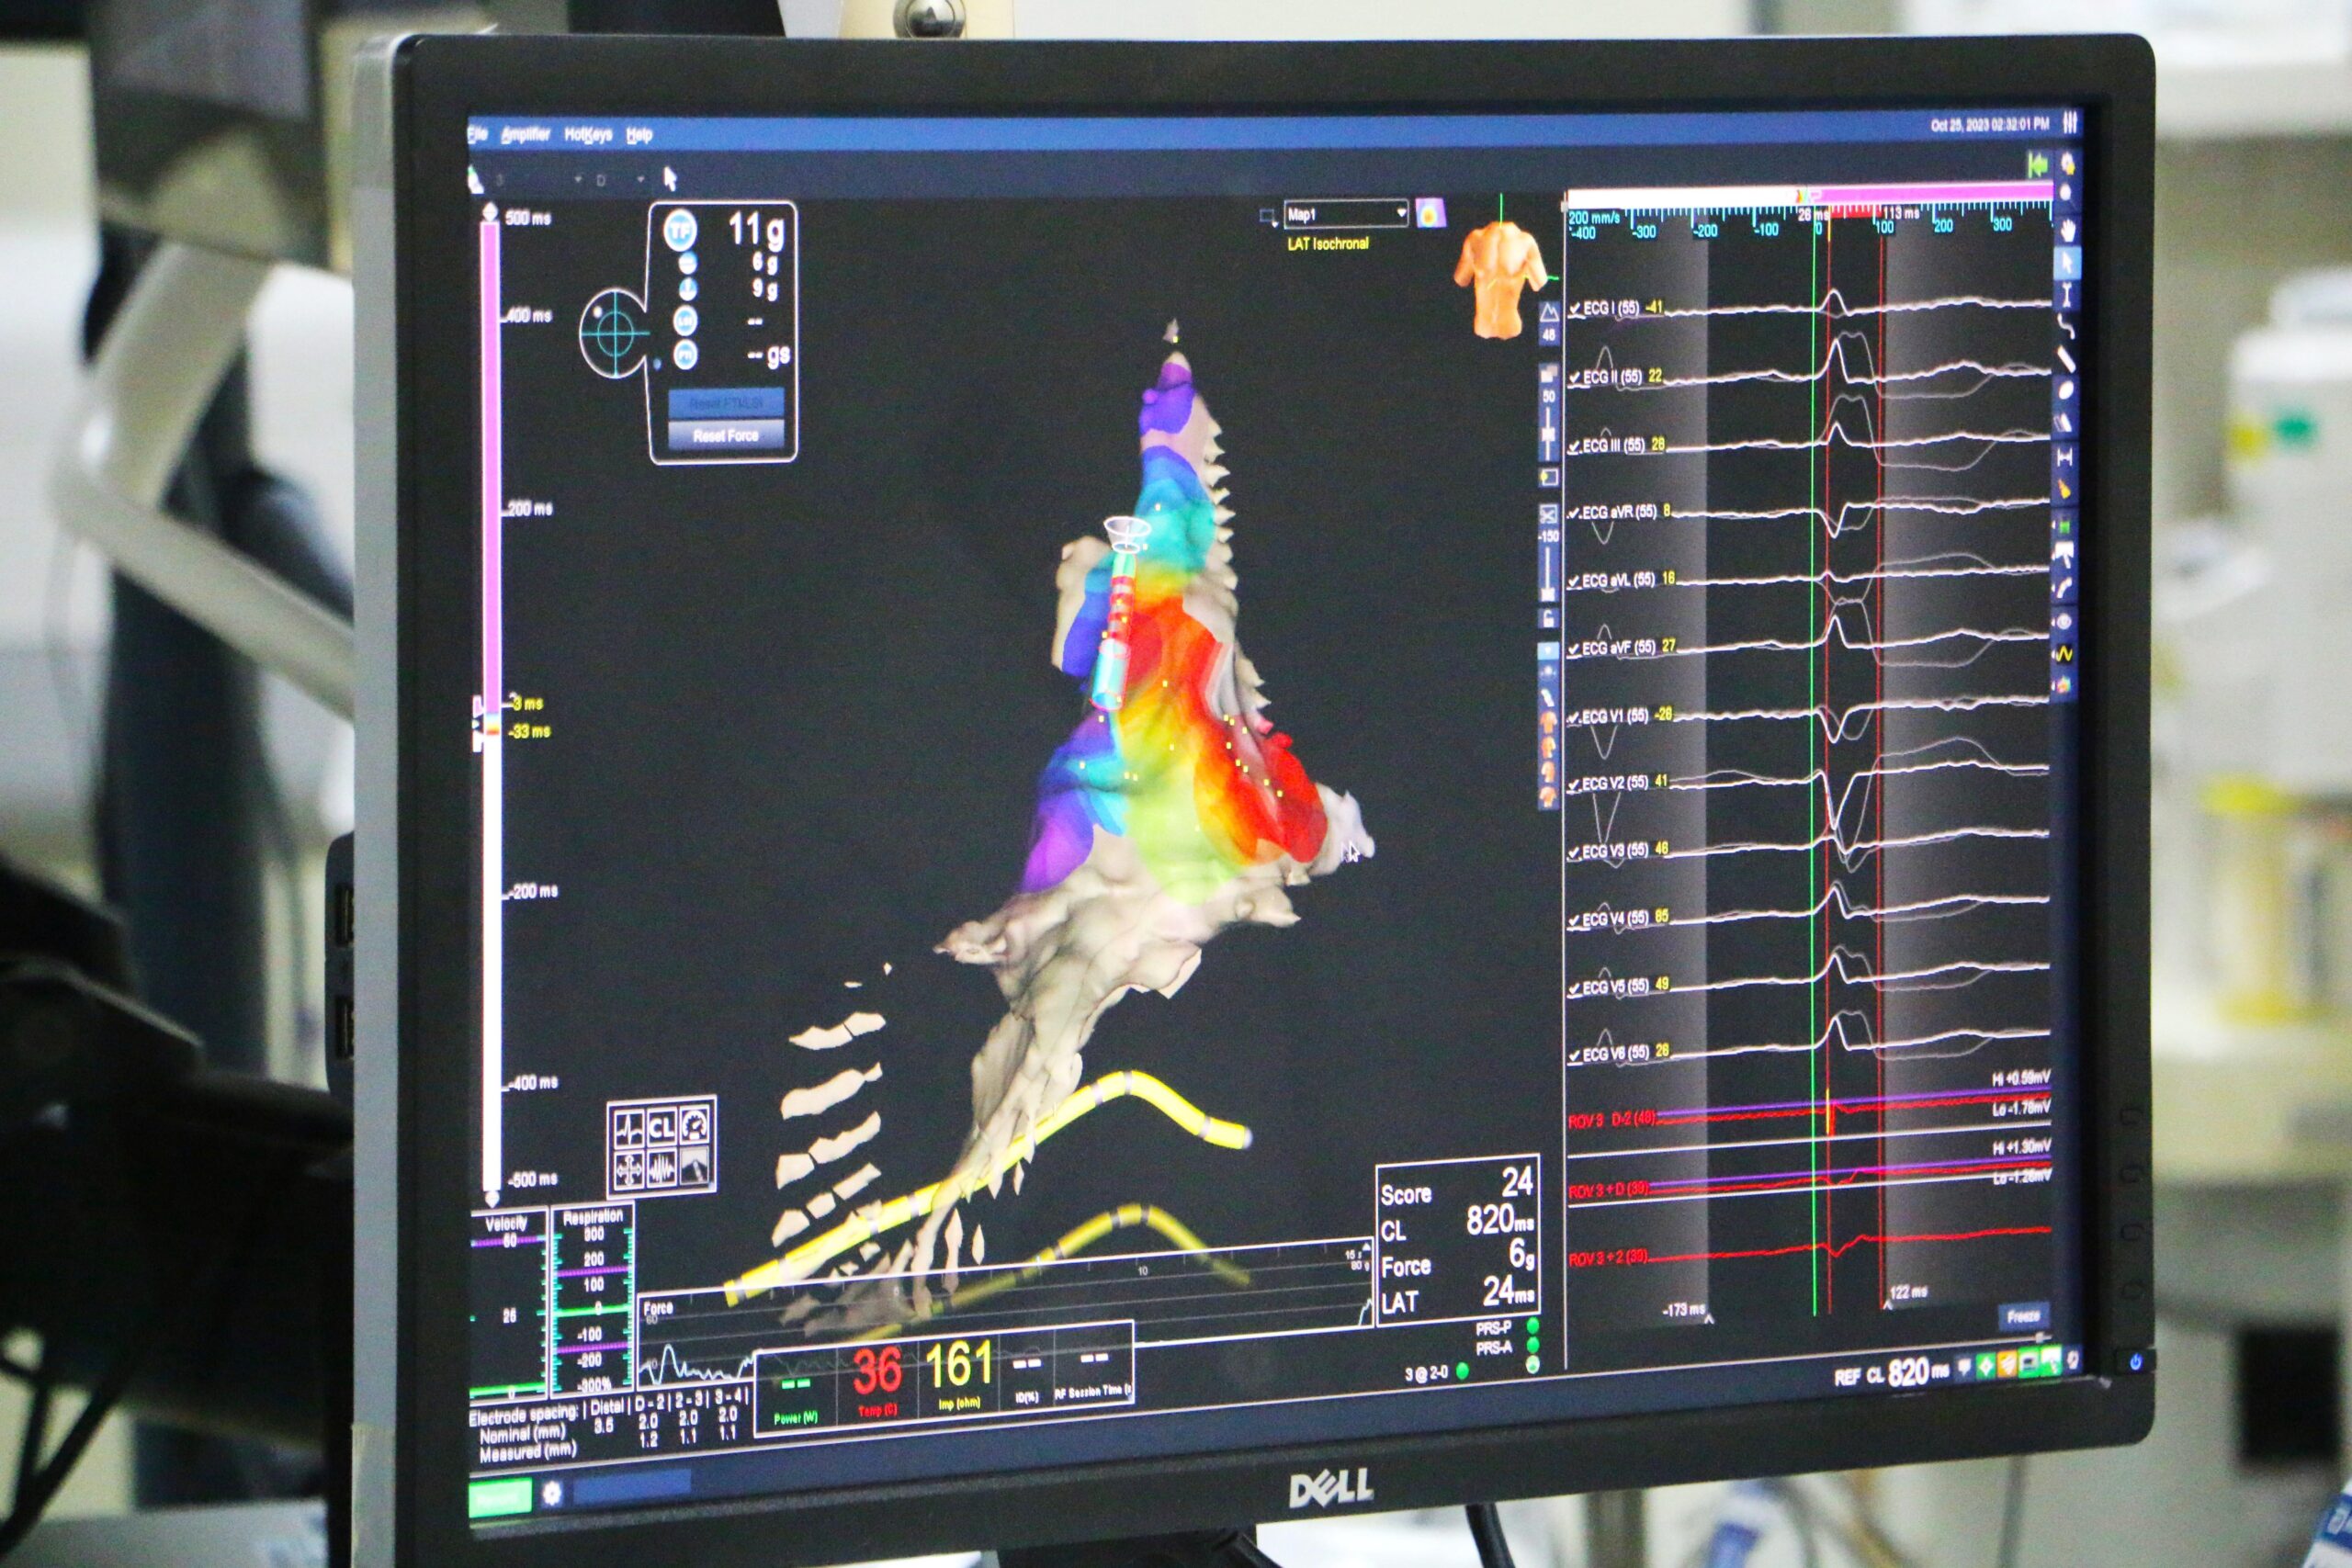Screen dimensions: 2352x1568
Task: Select the horizontal distance measure tool
Action: (x=2065, y=457)
